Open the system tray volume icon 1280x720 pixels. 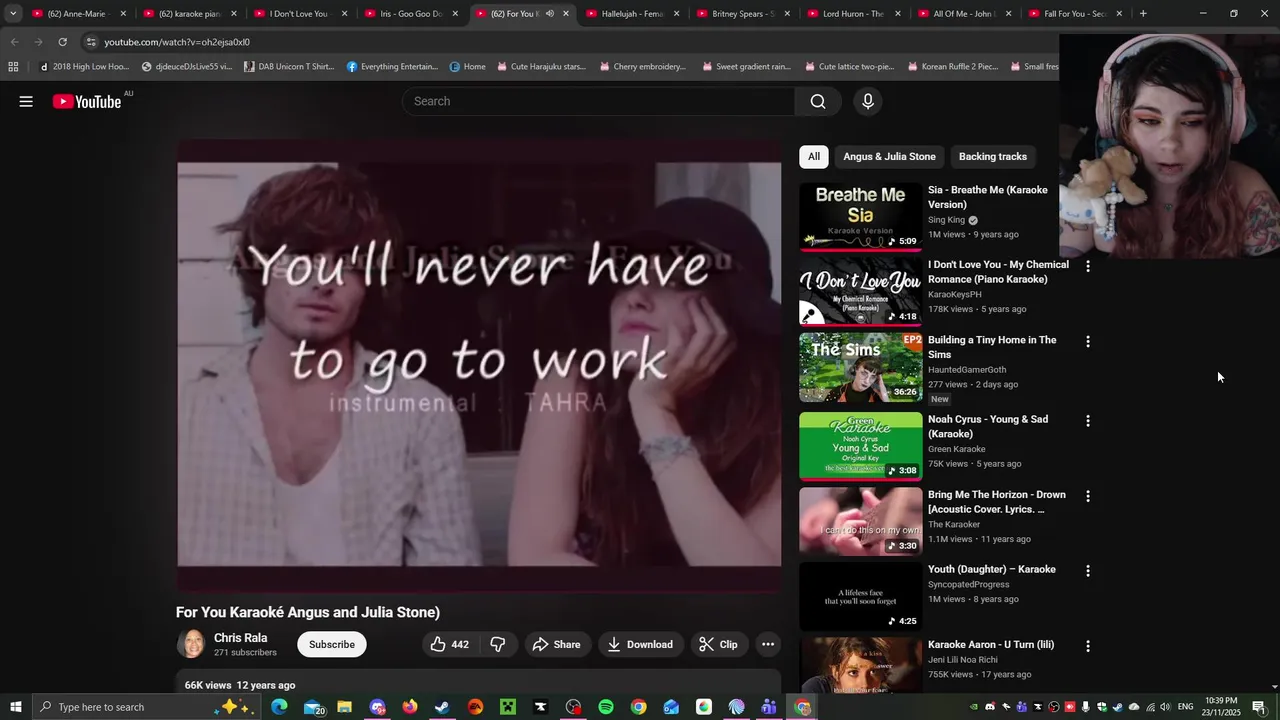pos(1165,707)
